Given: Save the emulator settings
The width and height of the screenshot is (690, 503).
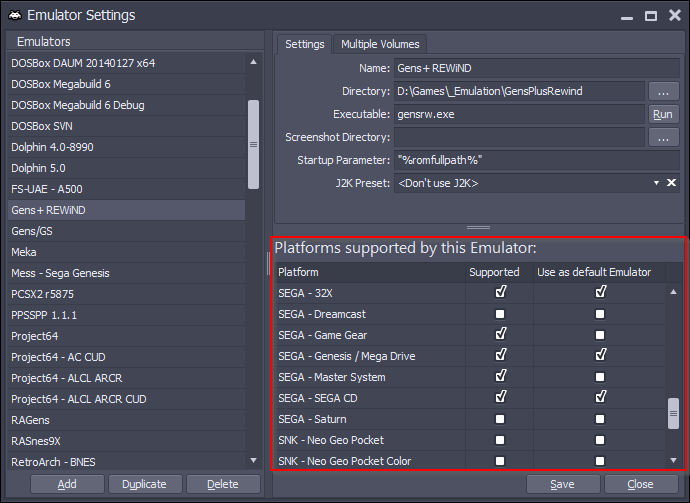Looking at the screenshot, I should coord(563,484).
